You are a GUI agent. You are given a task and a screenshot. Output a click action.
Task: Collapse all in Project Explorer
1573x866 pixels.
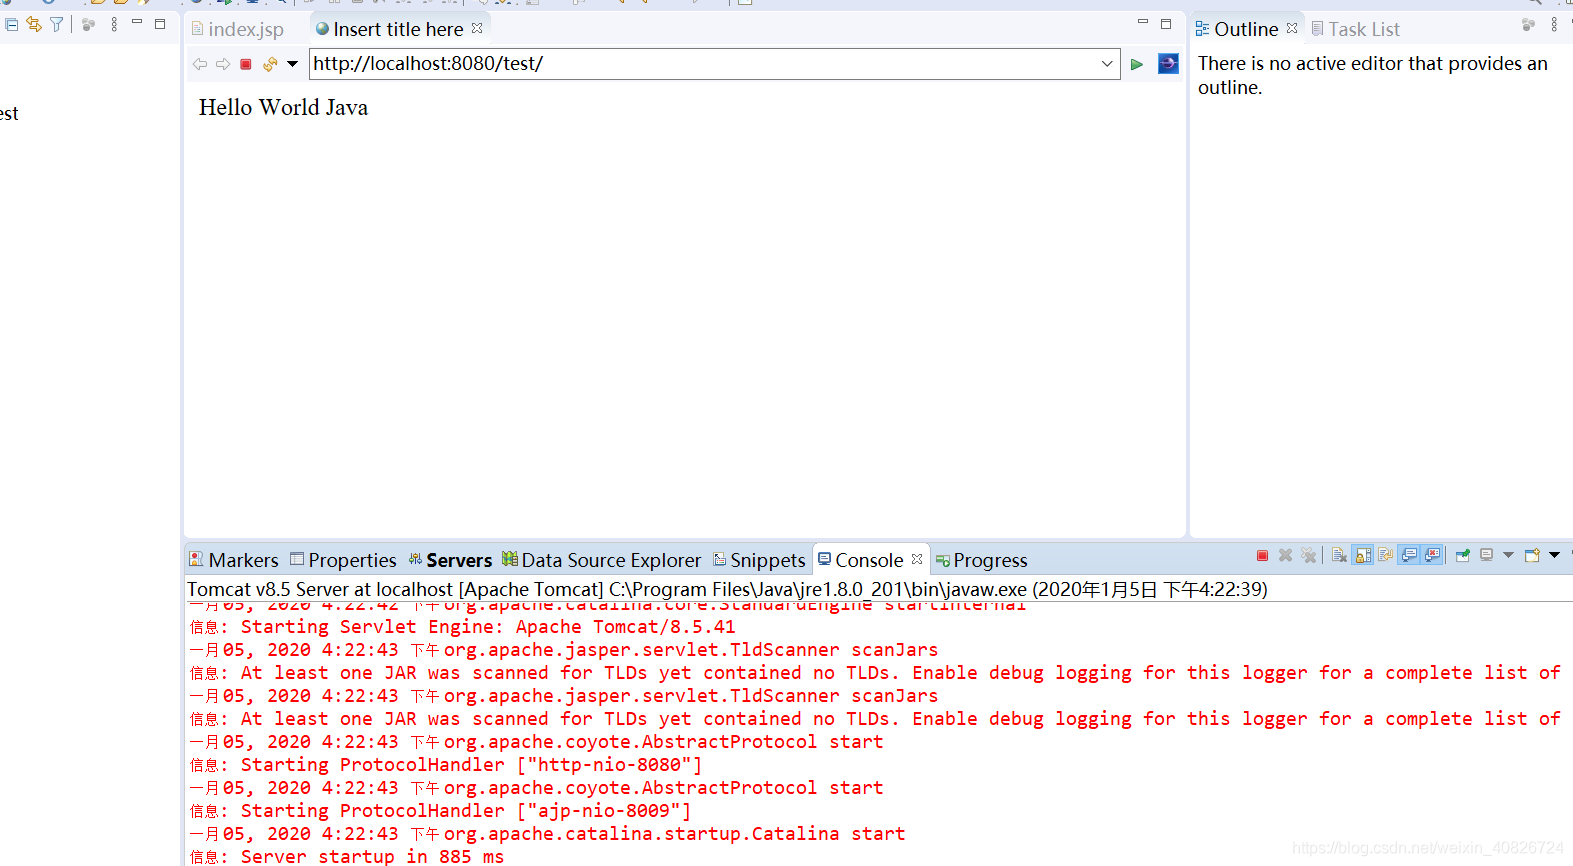12,24
